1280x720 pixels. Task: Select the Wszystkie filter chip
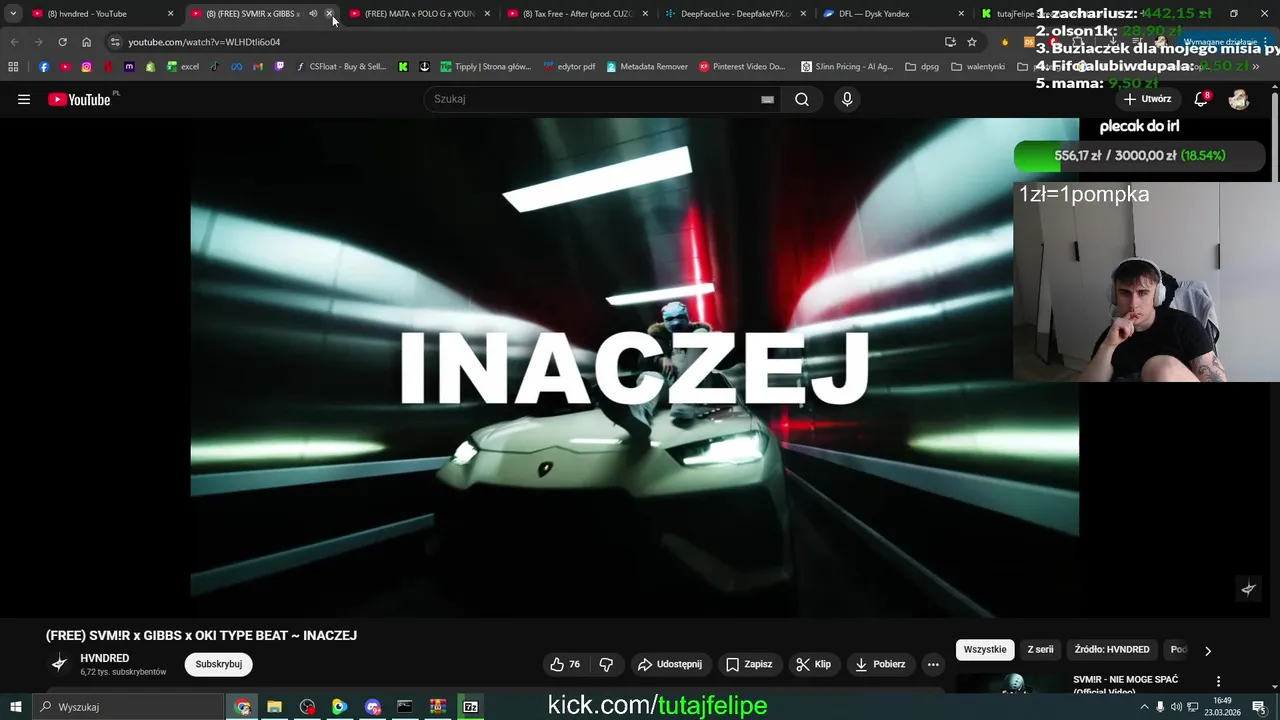click(x=985, y=650)
